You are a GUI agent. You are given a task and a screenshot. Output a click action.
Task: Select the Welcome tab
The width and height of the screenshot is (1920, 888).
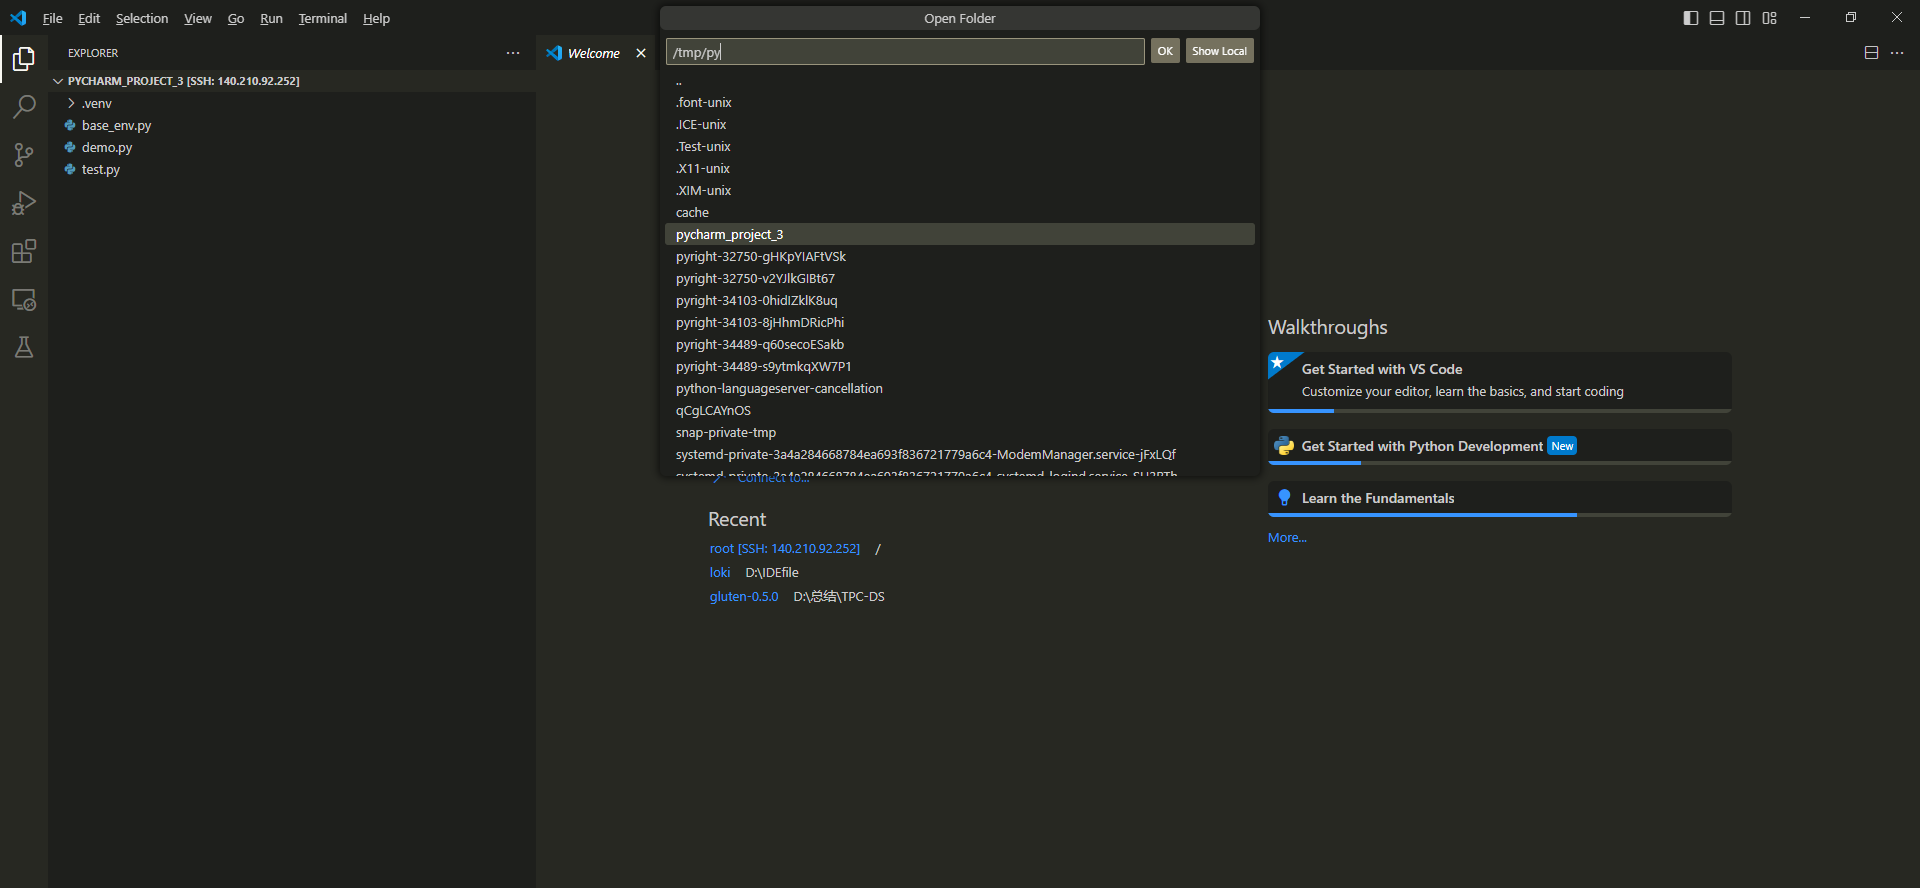tap(594, 53)
